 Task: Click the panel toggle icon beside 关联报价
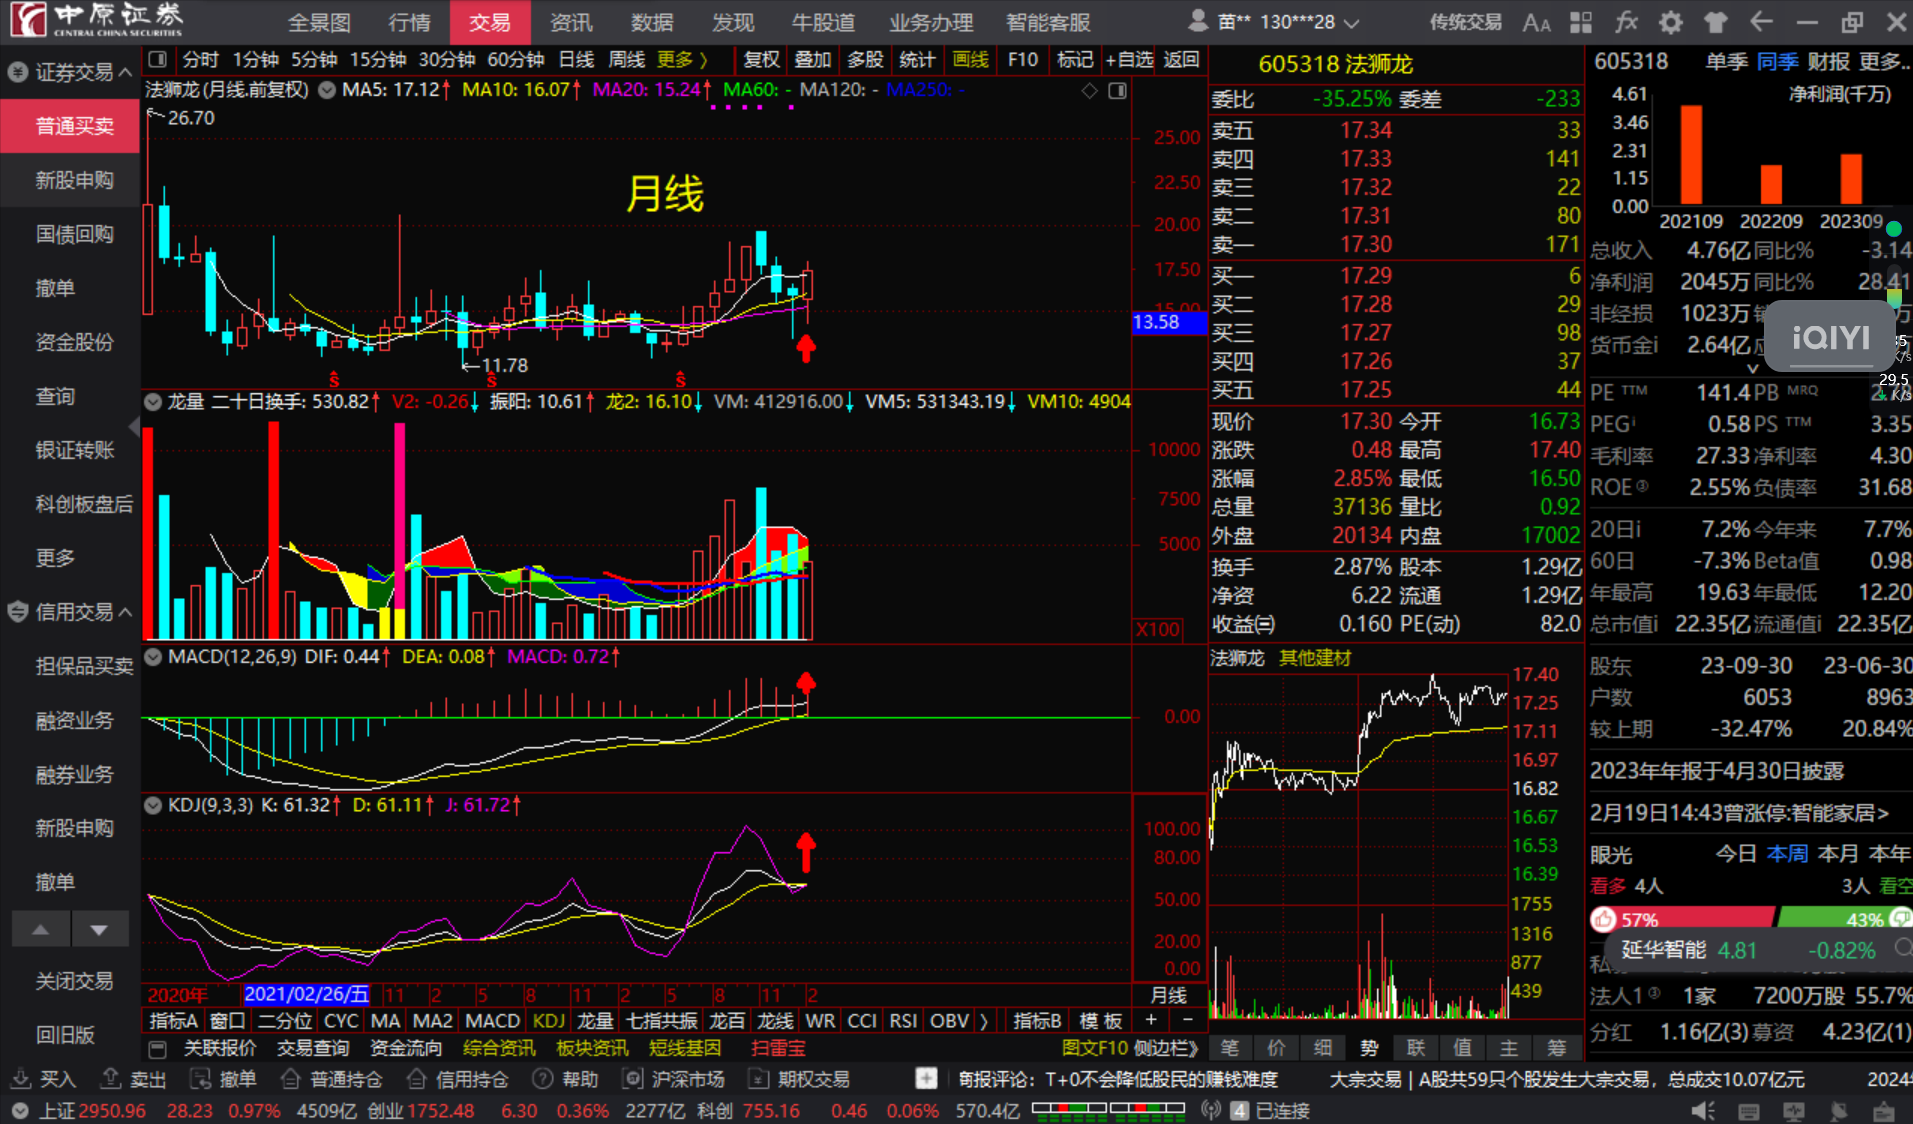157,1049
